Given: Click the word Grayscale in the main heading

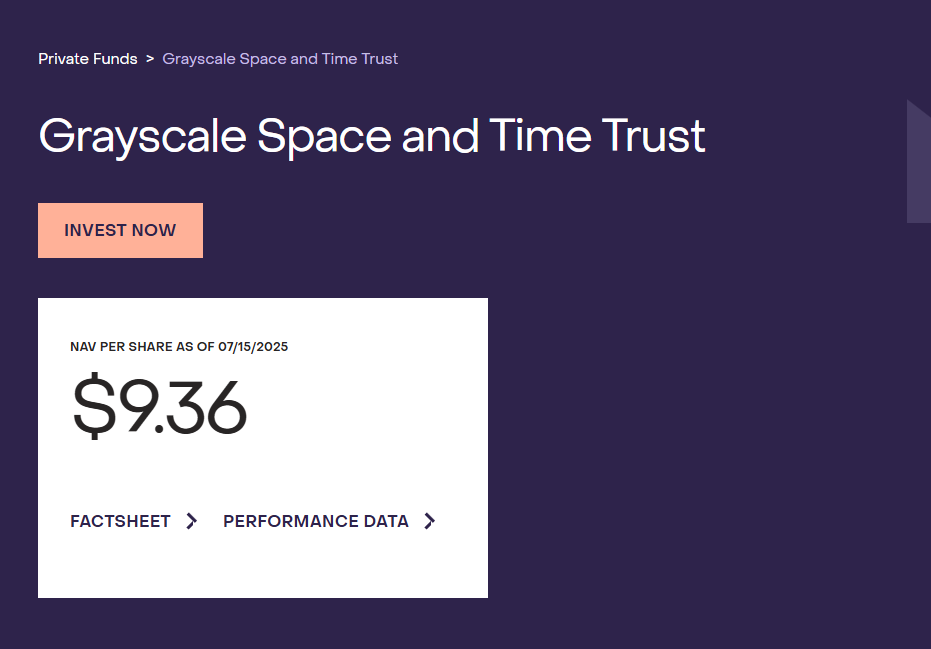Looking at the screenshot, I should tap(142, 136).
